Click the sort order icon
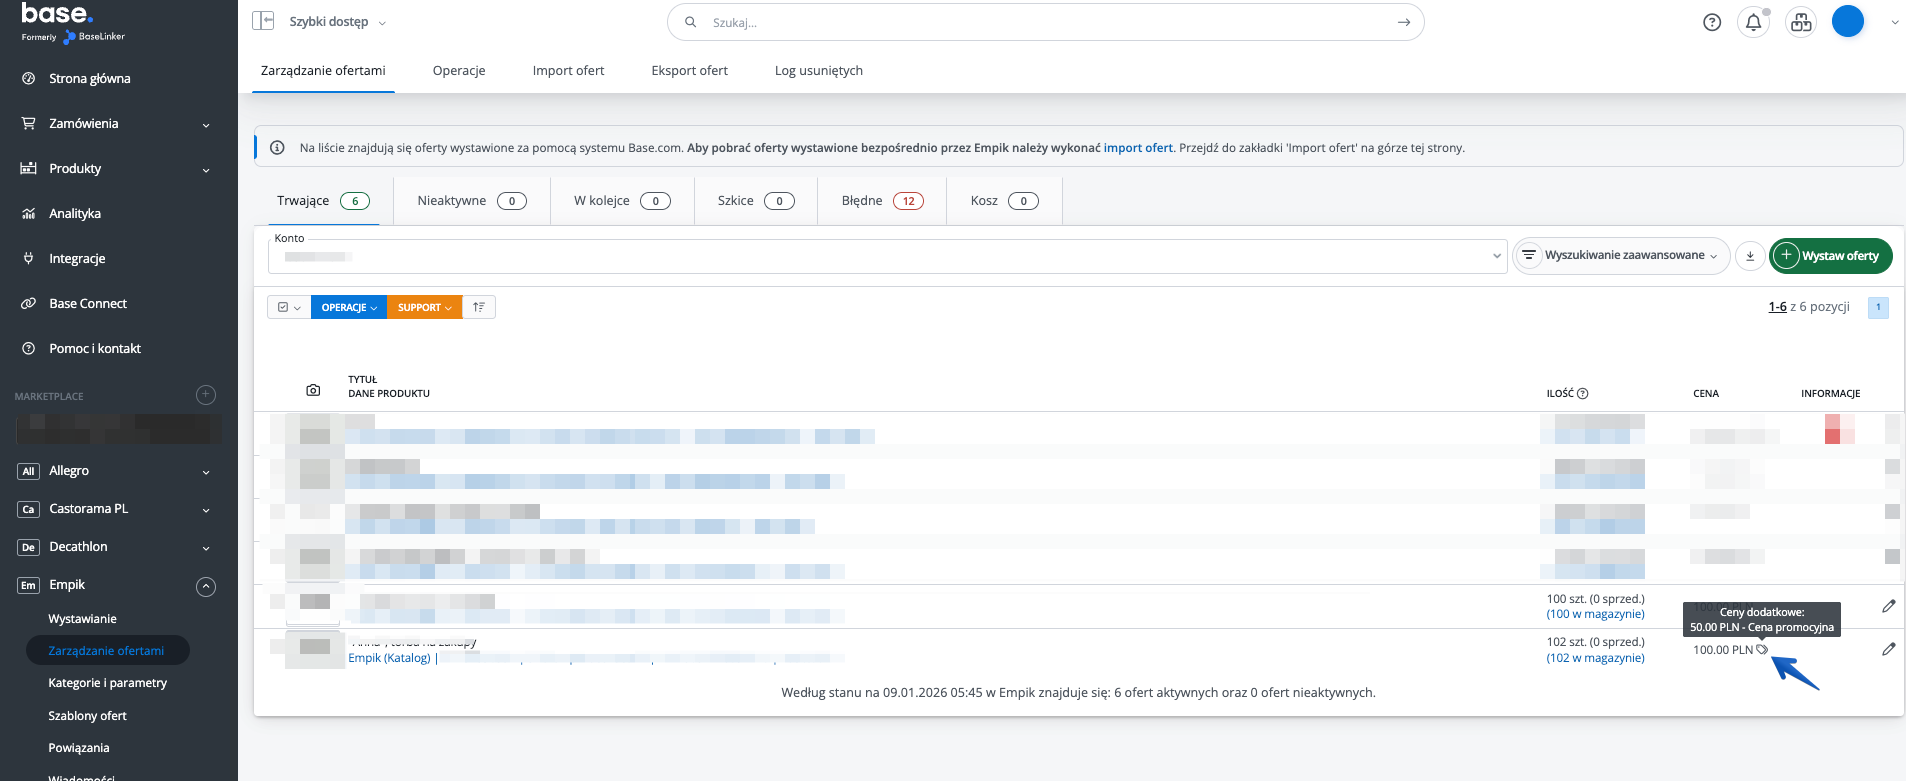The width and height of the screenshot is (1906, 781). [x=479, y=307]
